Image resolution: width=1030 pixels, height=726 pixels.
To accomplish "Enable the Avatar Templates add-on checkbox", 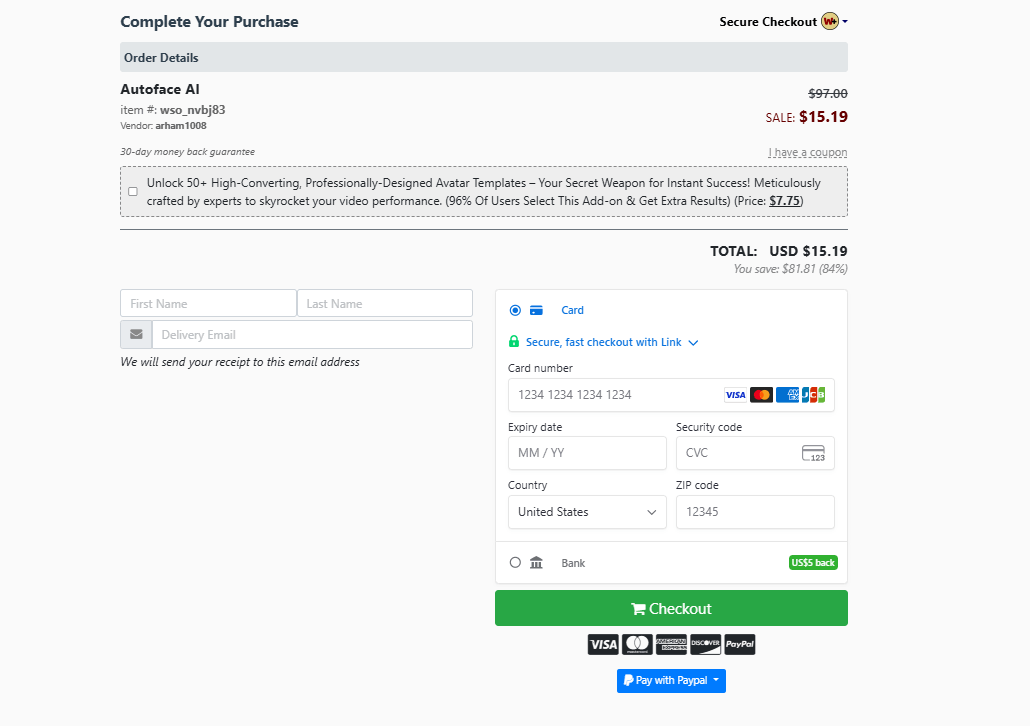I will [133, 191].
